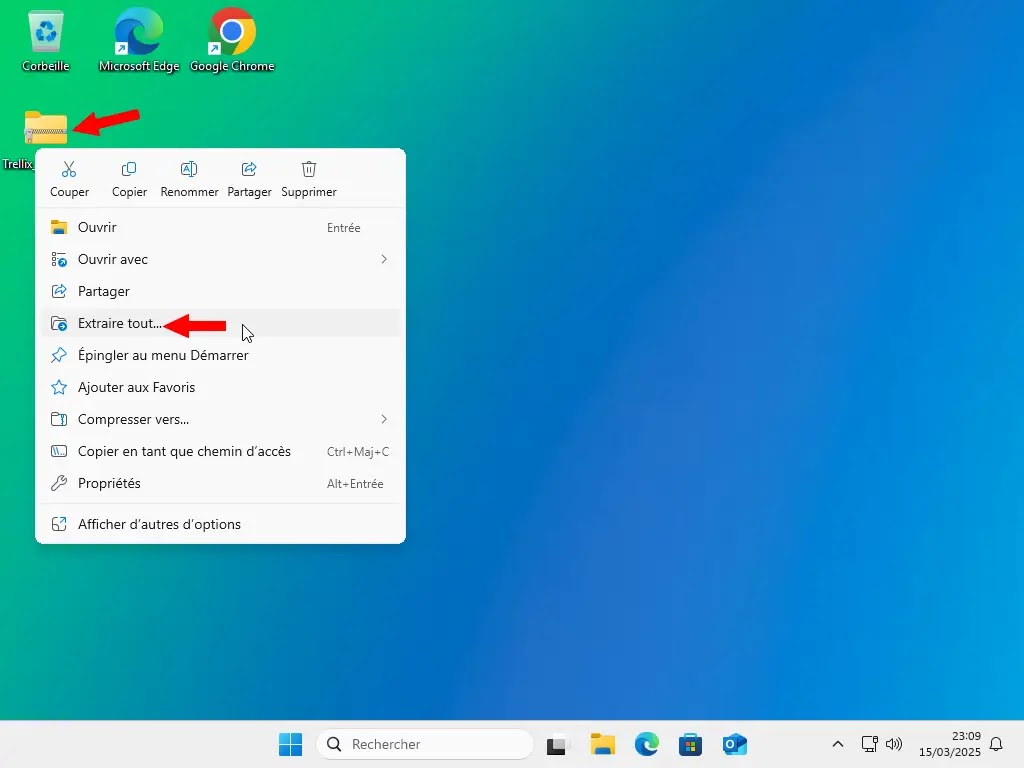1024x768 pixels.
Task: Open the Windows Start menu
Action: [x=290, y=744]
